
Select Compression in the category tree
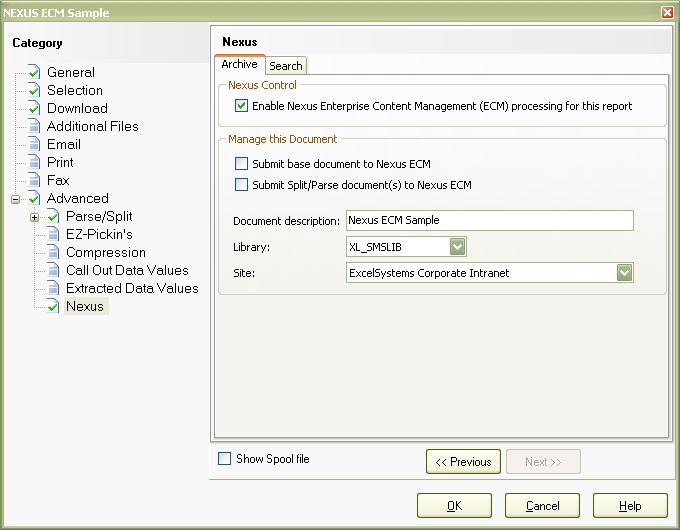tap(106, 252)
